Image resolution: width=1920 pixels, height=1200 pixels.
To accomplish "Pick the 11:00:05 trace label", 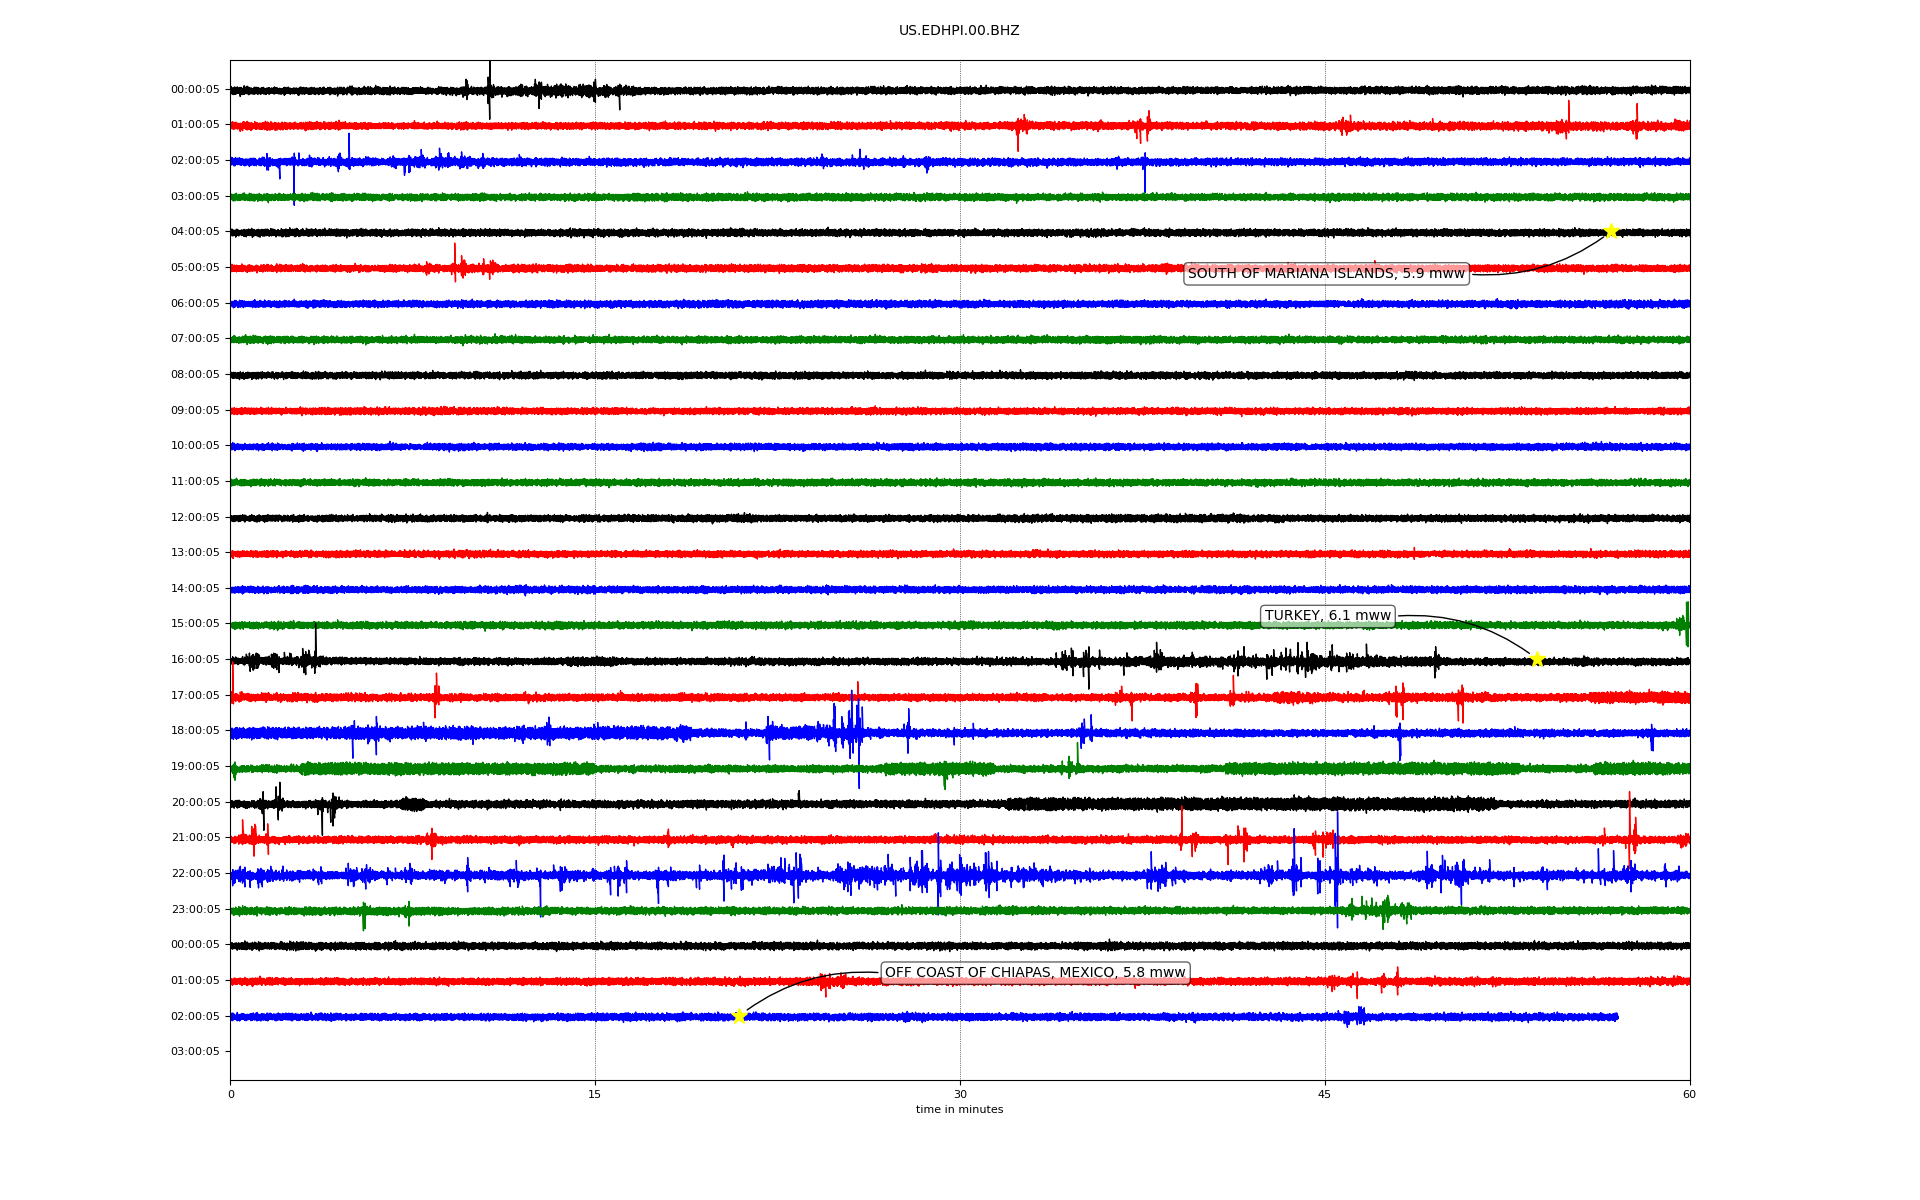I will coord(195,482).
